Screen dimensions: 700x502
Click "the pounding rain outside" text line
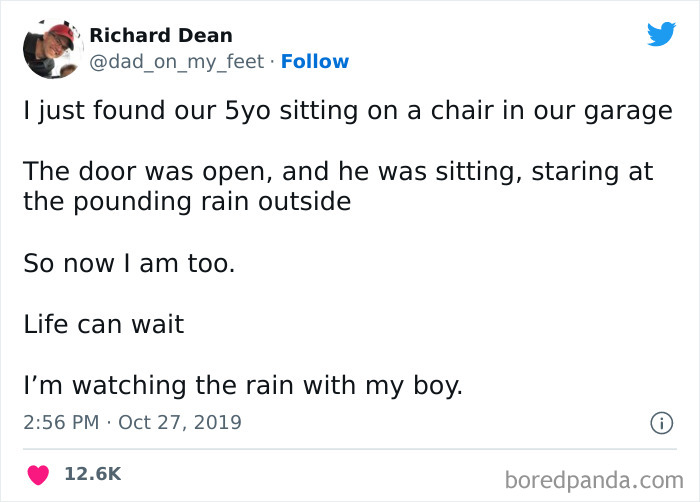187,200
